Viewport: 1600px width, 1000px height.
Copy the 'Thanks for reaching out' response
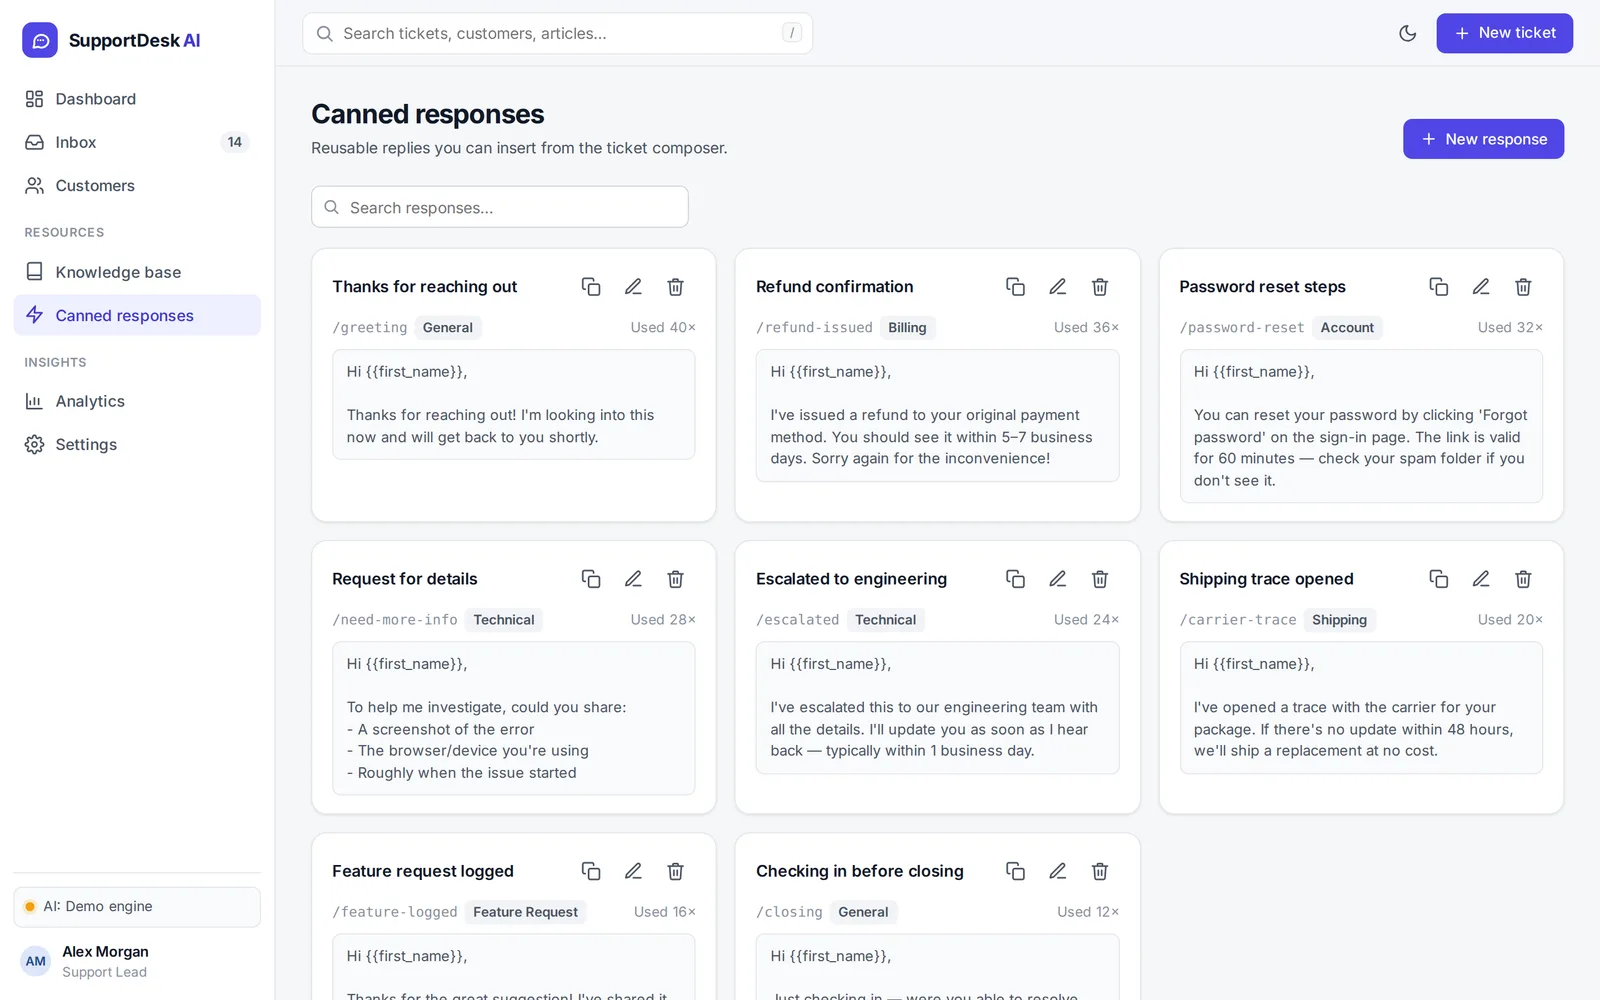(591, 287)
